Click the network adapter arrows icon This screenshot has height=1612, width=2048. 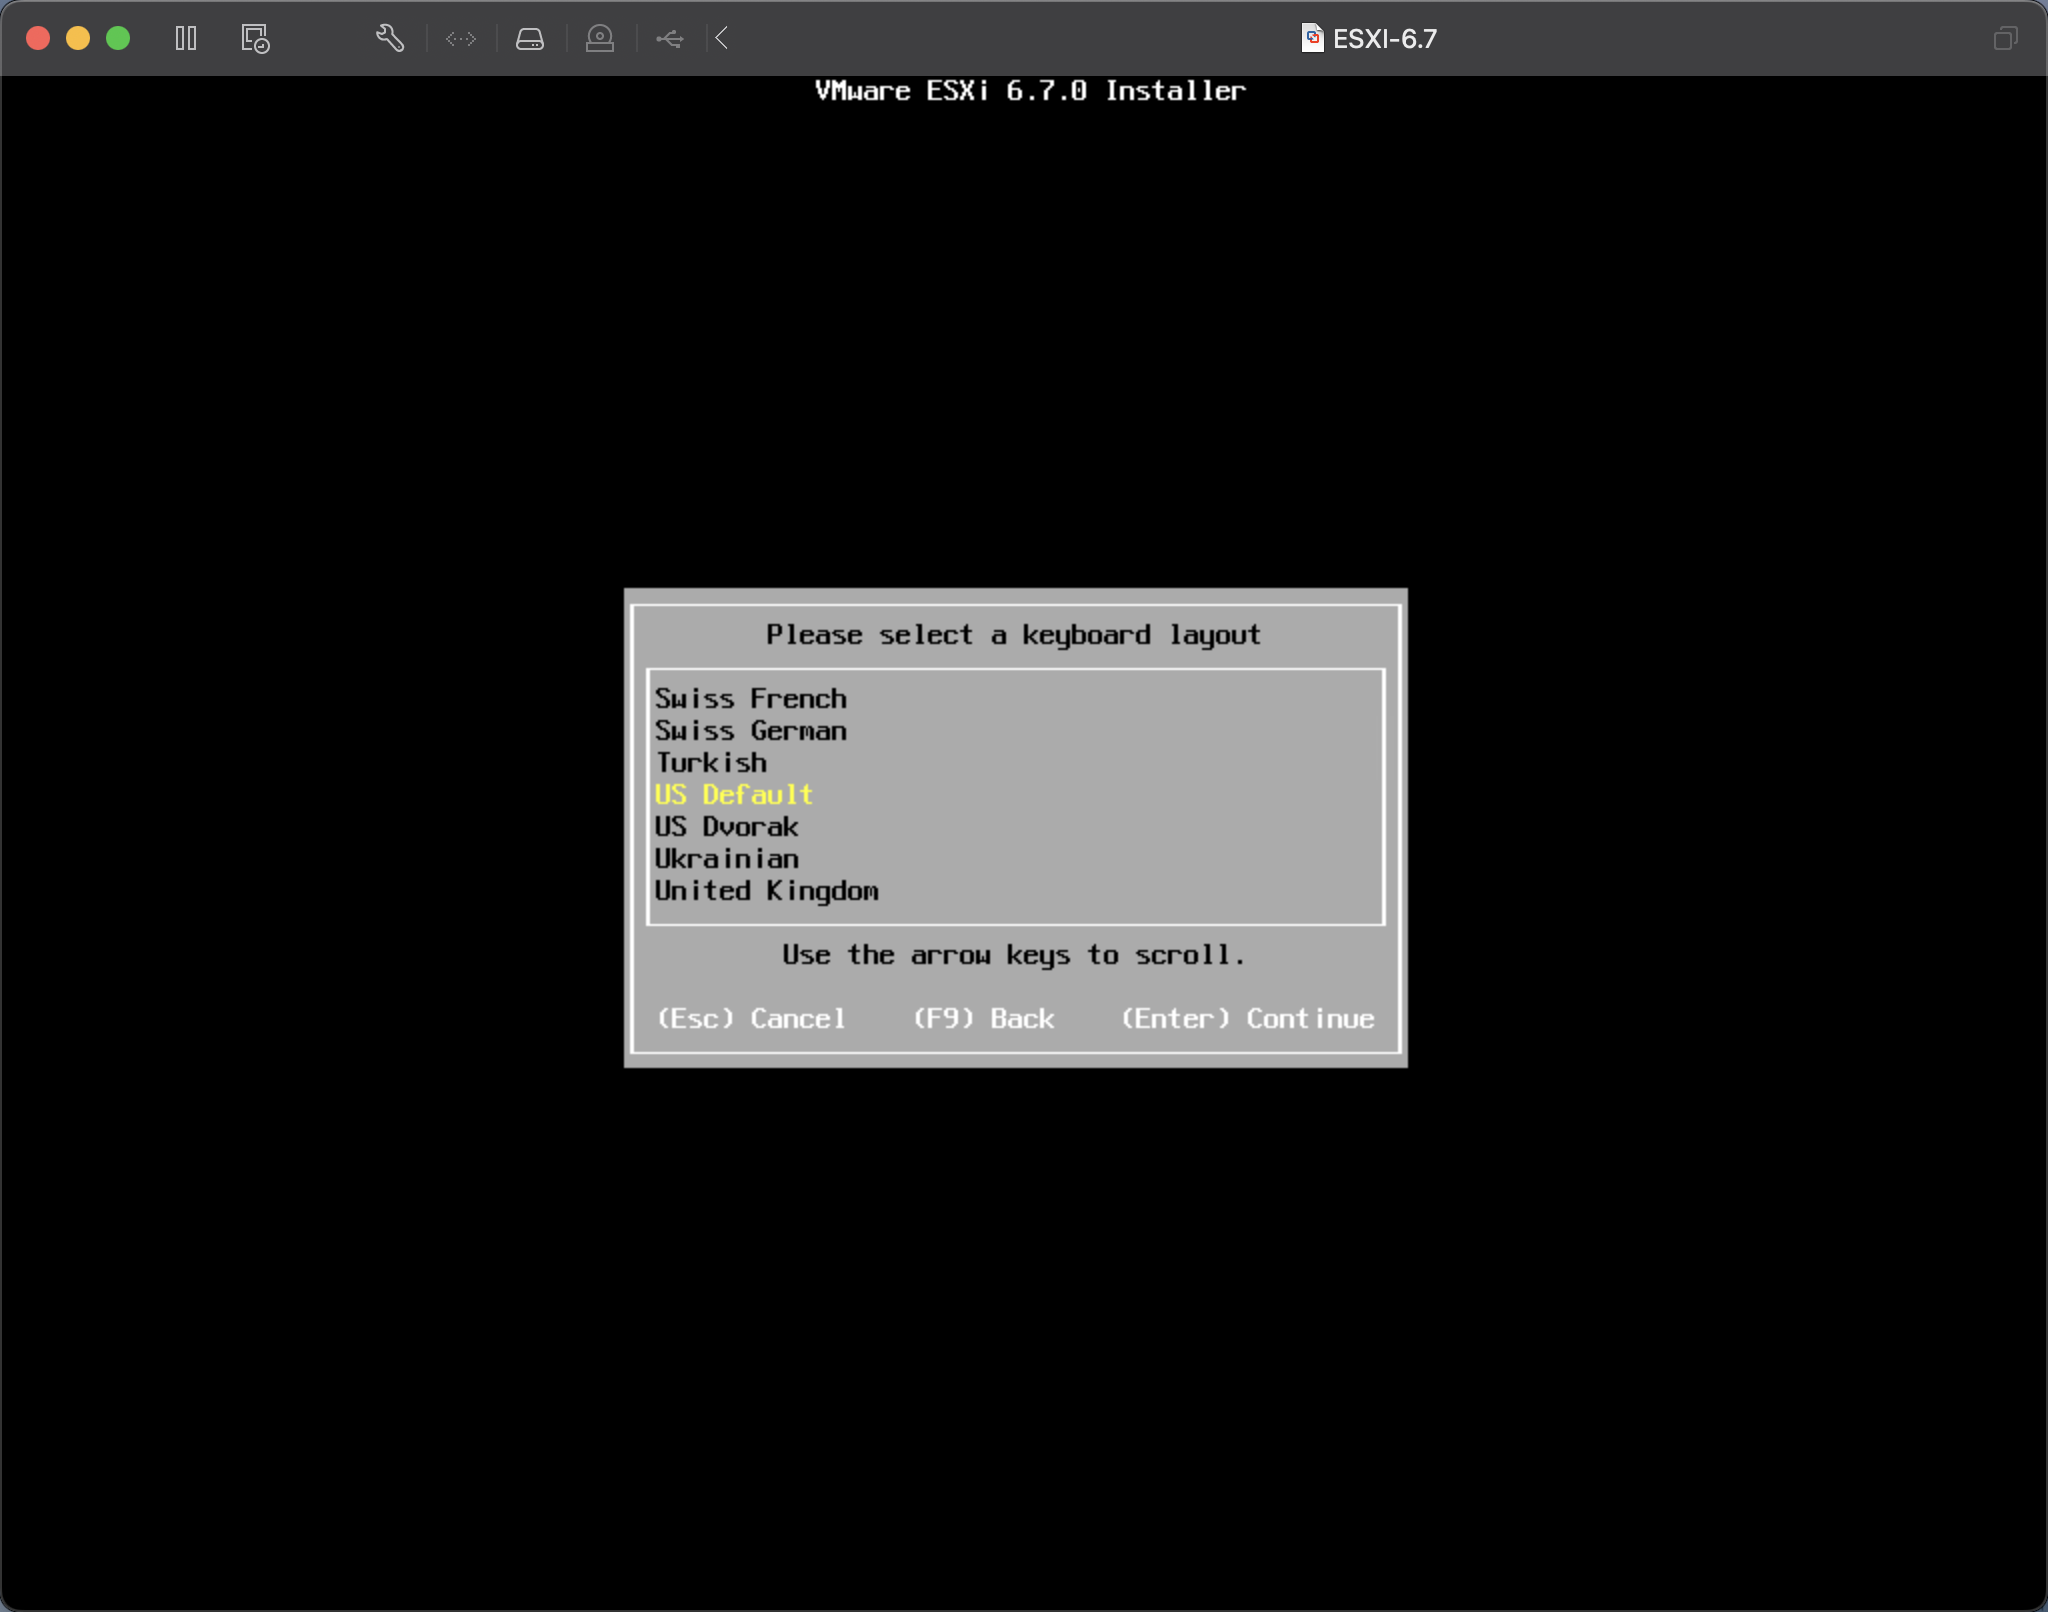(x=461, y=39)
